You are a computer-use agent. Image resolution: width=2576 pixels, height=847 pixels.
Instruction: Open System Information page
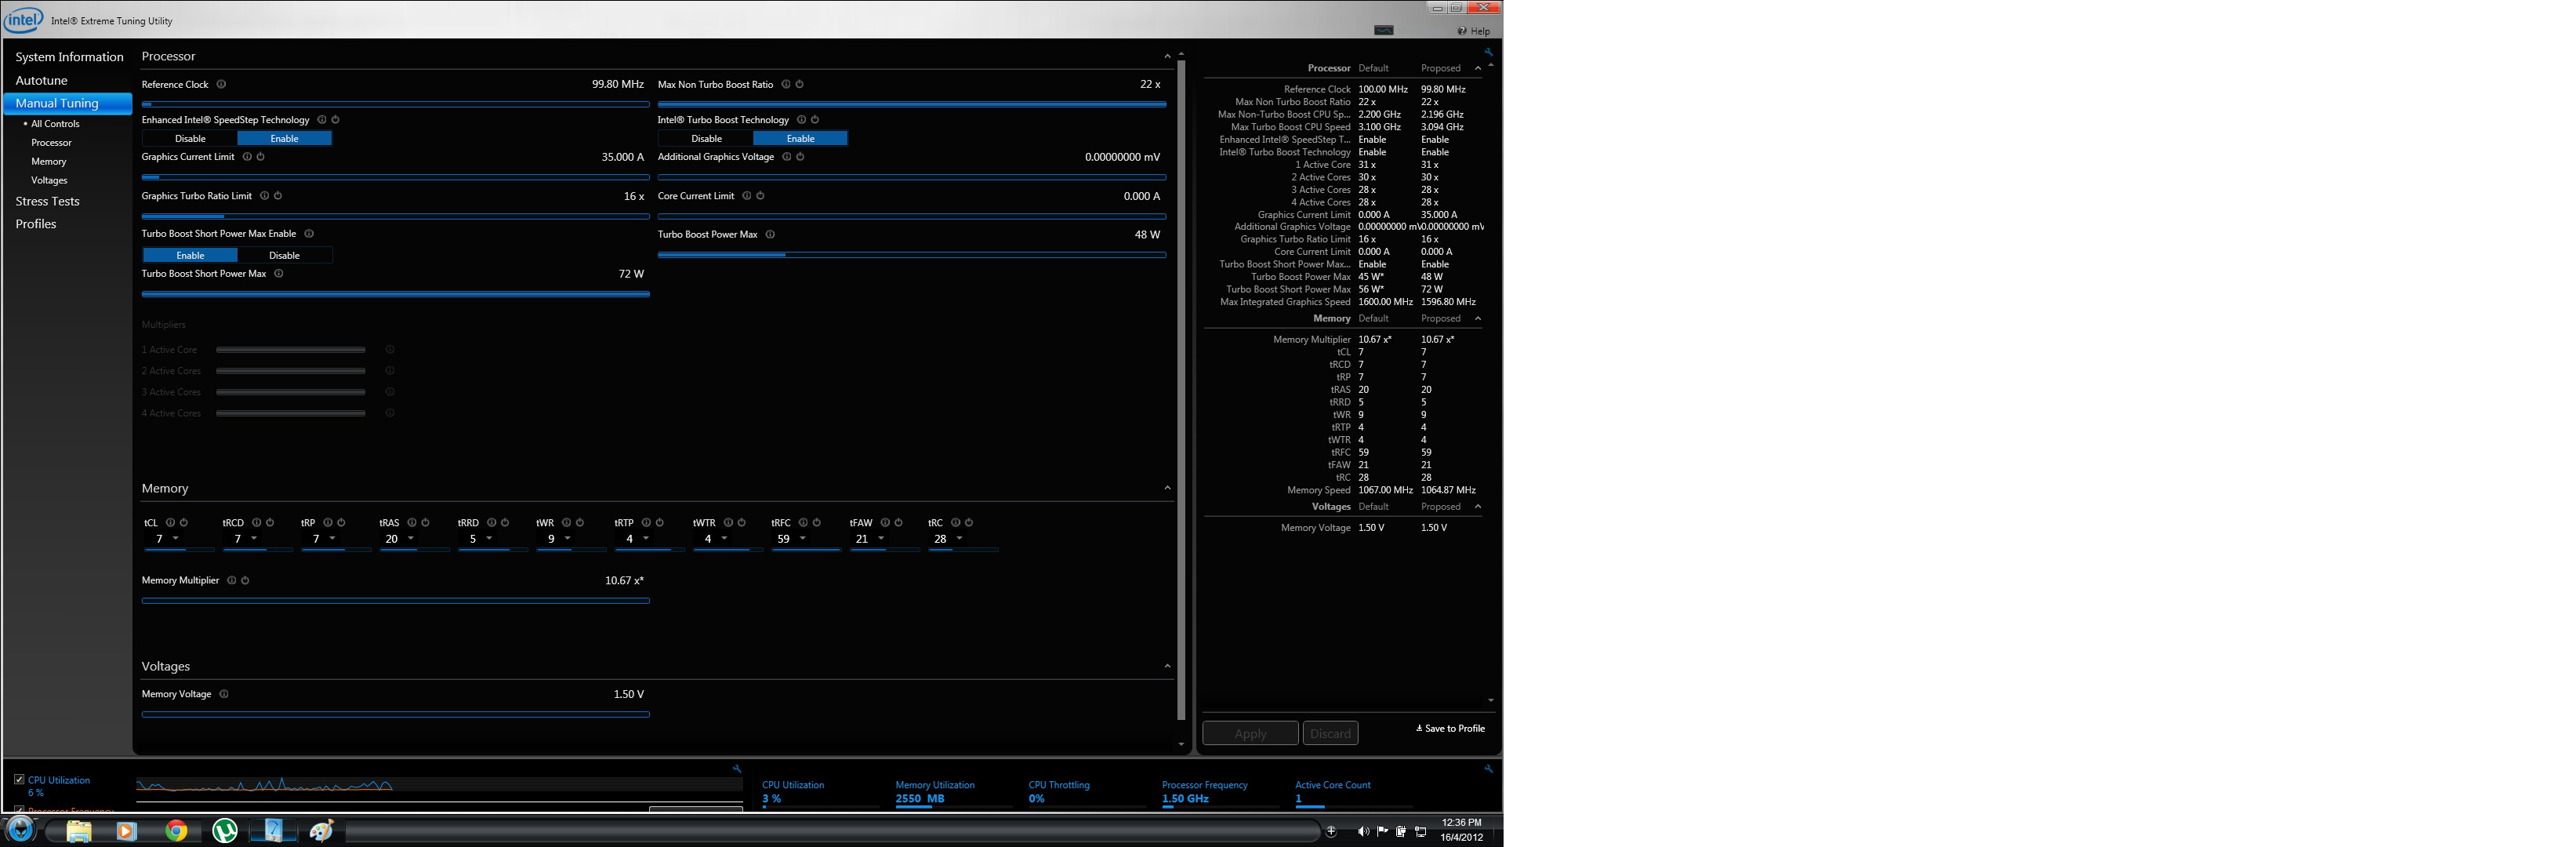[x=69, y=57]
